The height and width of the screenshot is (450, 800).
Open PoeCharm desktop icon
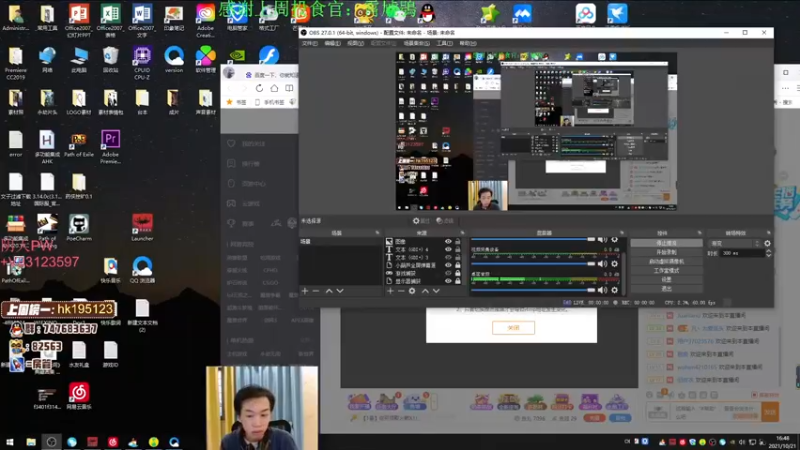[x=79, y=228]
